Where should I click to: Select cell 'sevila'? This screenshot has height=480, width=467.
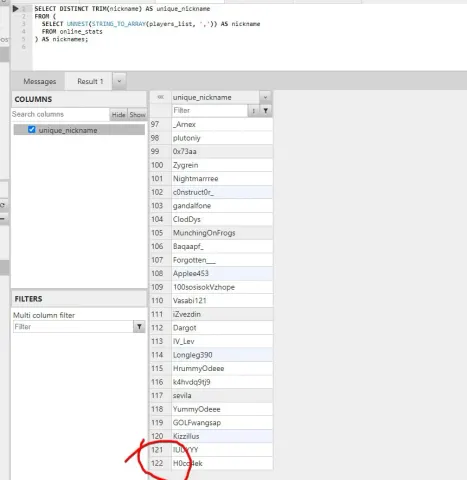tap(222, 396)
